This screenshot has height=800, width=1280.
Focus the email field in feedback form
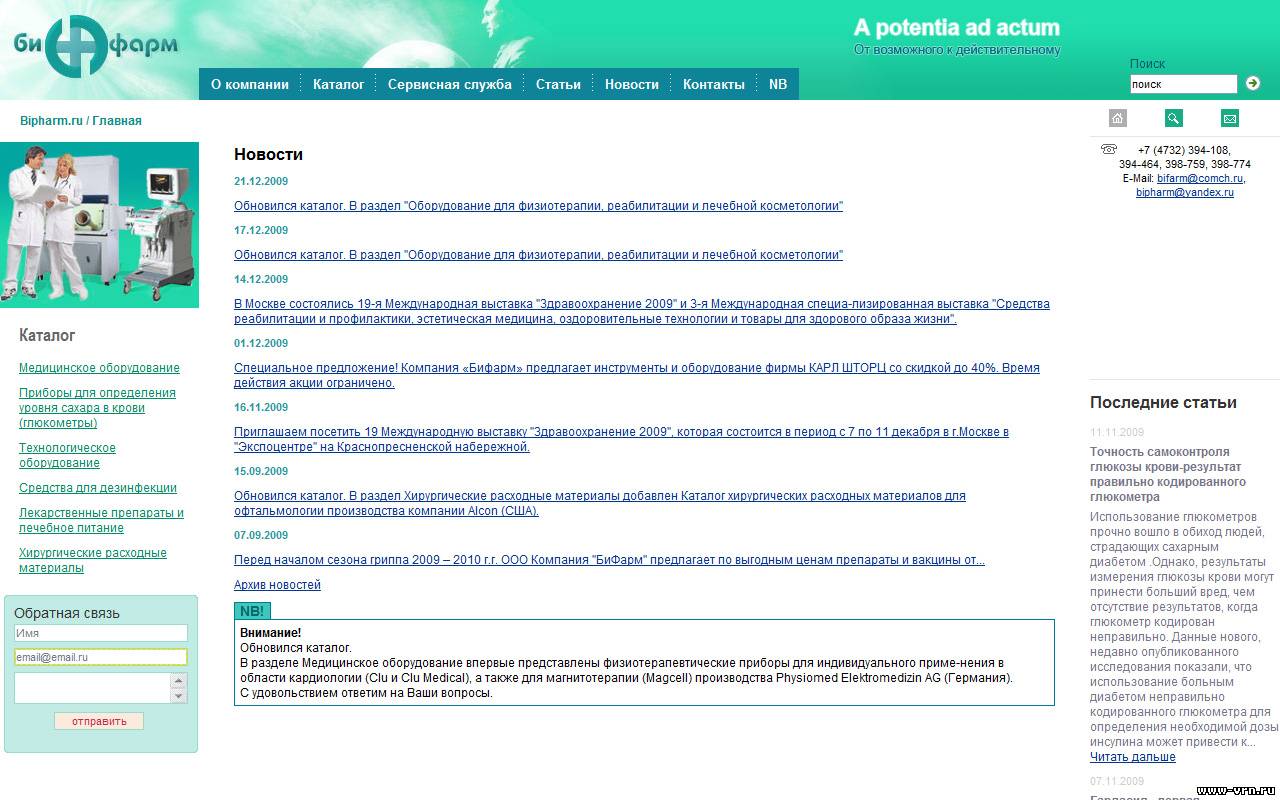coord(100,657)
